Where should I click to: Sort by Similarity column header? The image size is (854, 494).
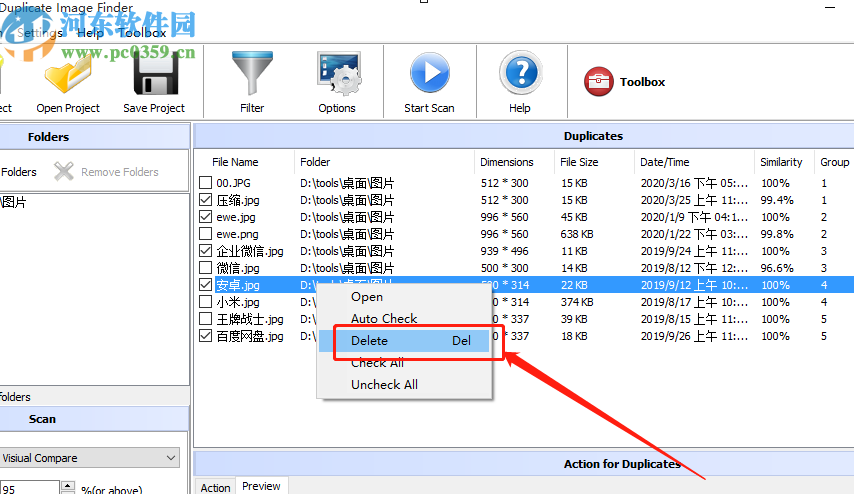pos(781,162)
